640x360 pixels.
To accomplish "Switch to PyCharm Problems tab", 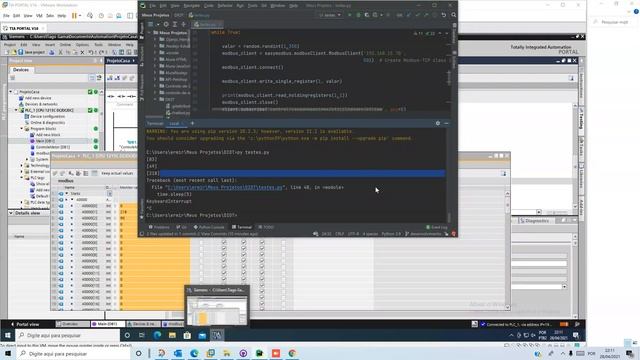I will [x=159, y=227].
